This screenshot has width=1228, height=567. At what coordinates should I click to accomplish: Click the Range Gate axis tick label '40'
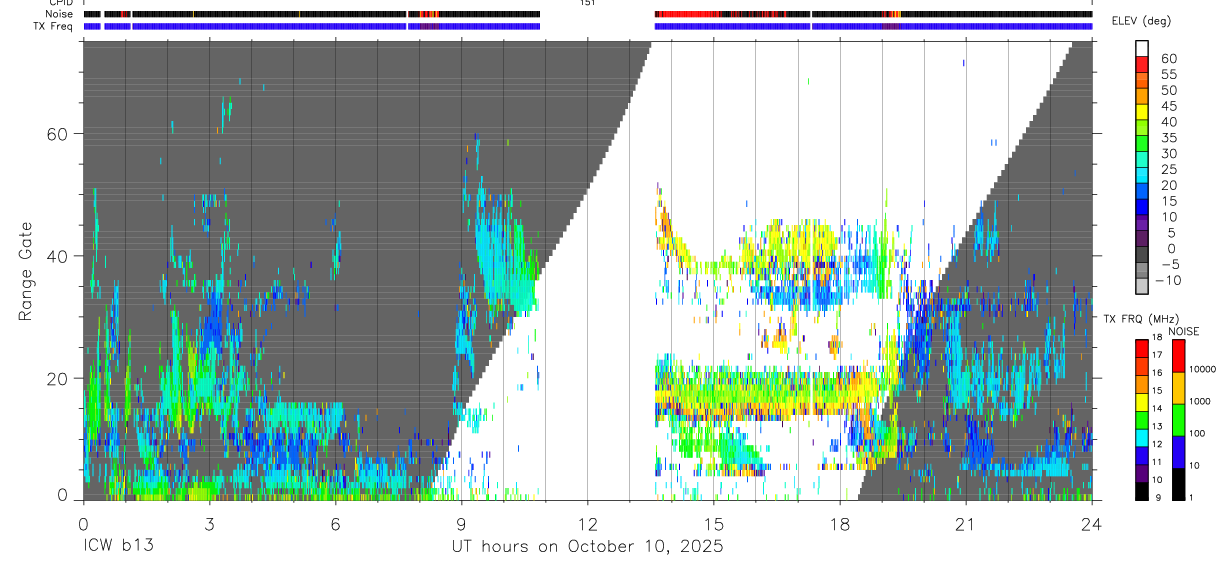tap(58, 256)
